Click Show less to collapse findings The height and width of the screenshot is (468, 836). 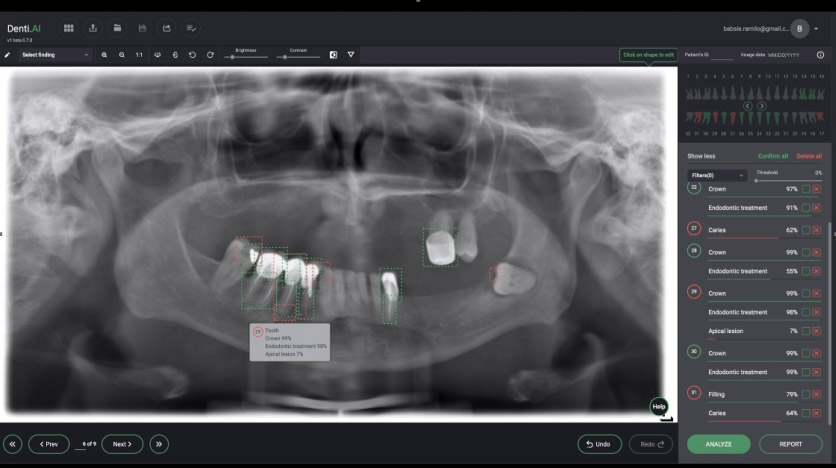coord(701,156)
